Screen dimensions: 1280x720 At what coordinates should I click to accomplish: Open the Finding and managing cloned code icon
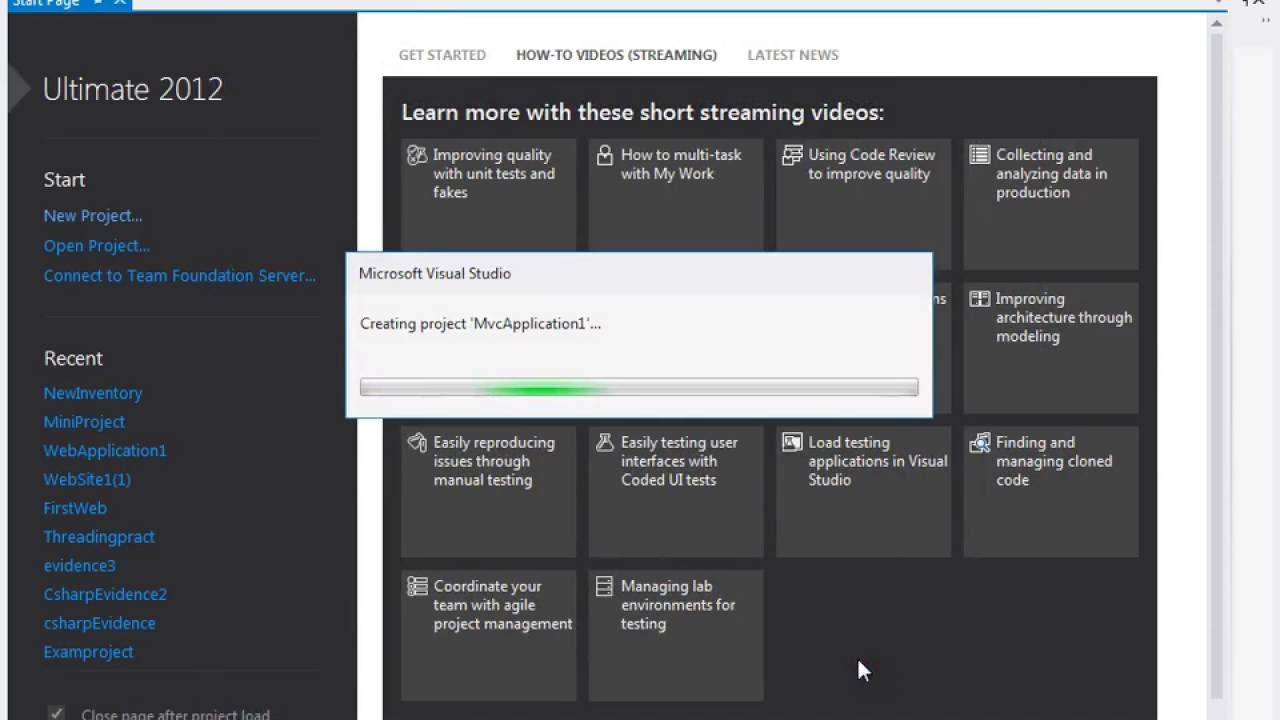tap(980, 442)
